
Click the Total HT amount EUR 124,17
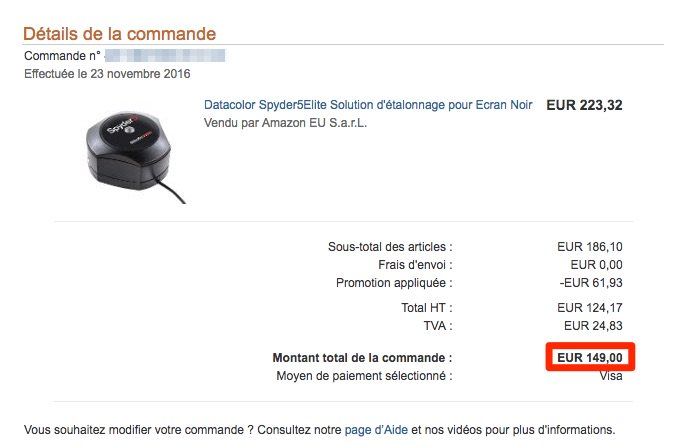[x=590, y=307]
